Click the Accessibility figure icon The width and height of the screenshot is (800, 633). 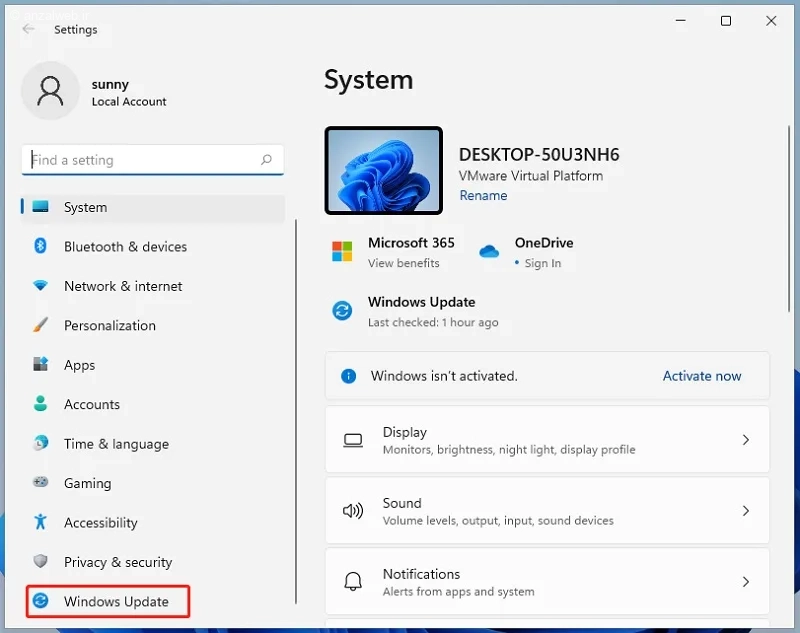tap(40, 522)
